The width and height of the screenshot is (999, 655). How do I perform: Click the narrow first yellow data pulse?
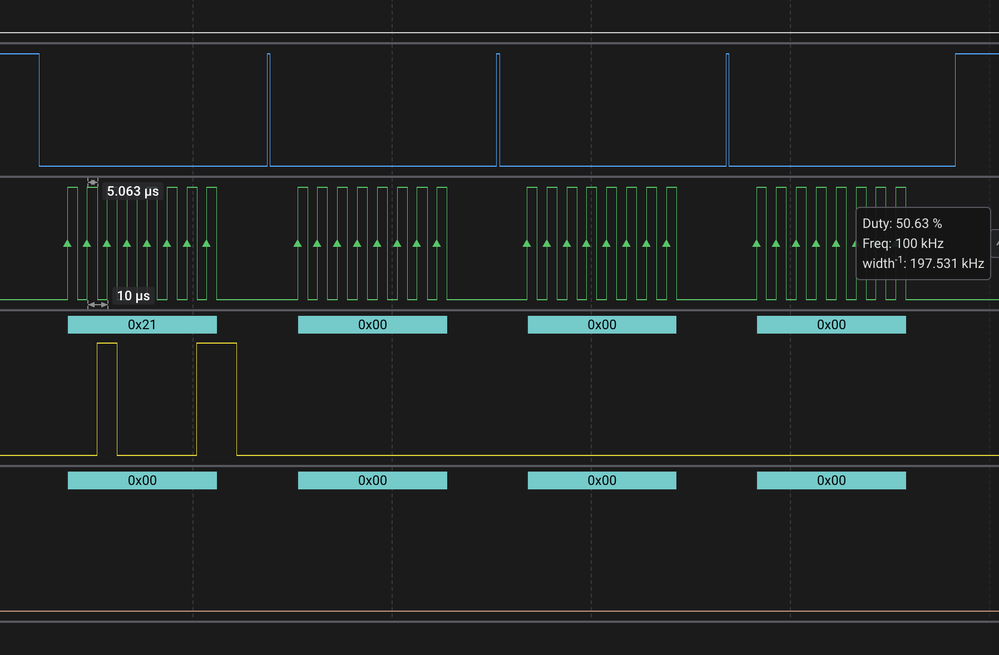point(107,399)
